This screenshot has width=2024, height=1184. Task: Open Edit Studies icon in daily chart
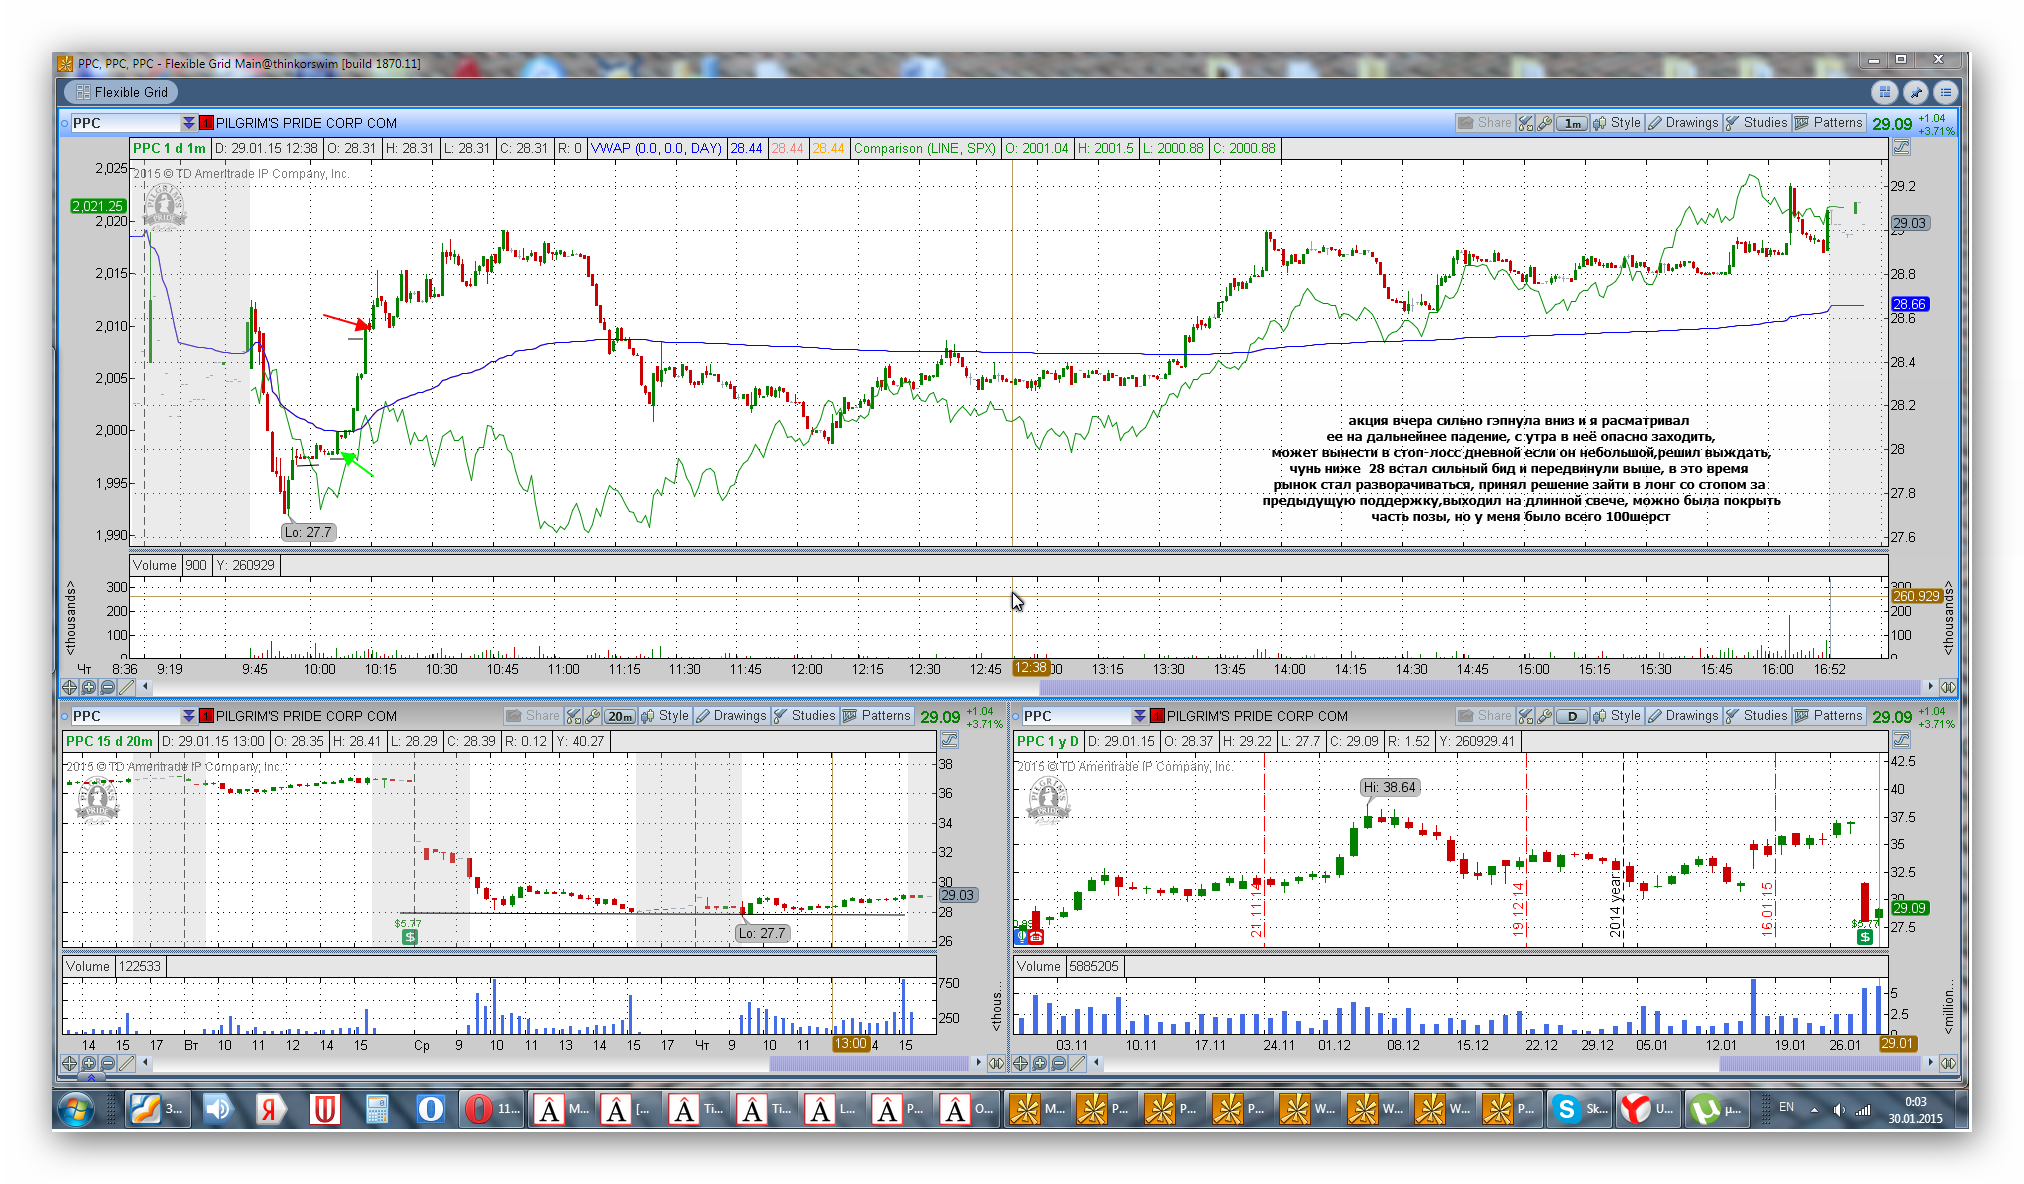tap(1525, 716)
